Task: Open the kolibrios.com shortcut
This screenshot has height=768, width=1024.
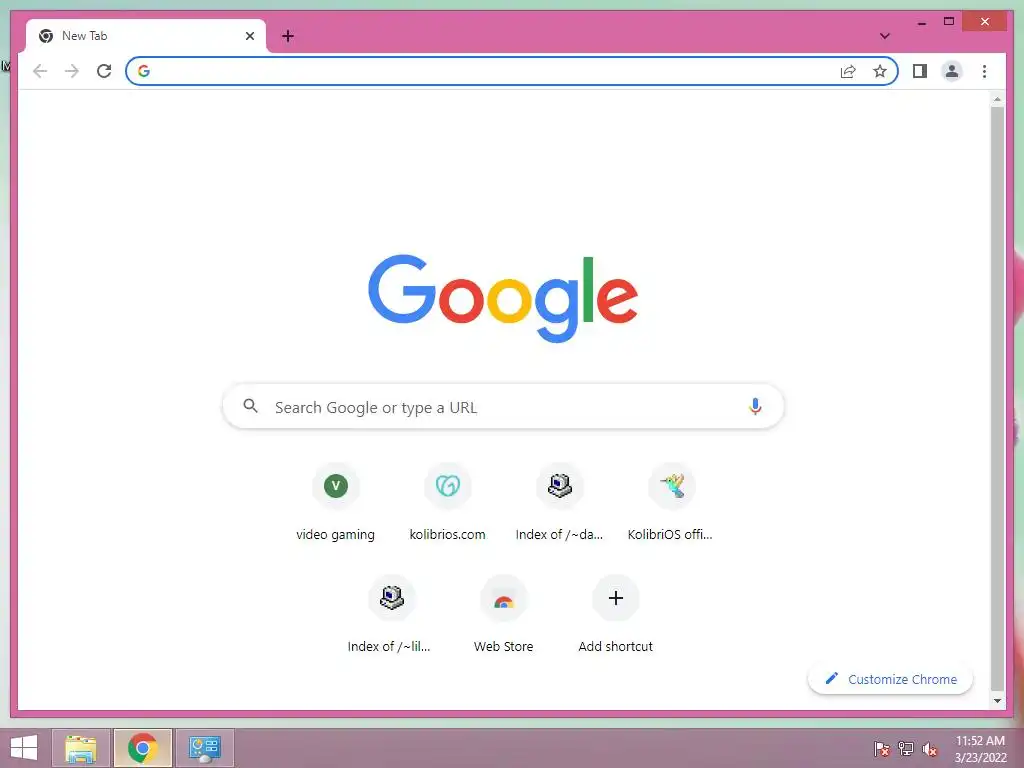Action: [x=447, y=503]
